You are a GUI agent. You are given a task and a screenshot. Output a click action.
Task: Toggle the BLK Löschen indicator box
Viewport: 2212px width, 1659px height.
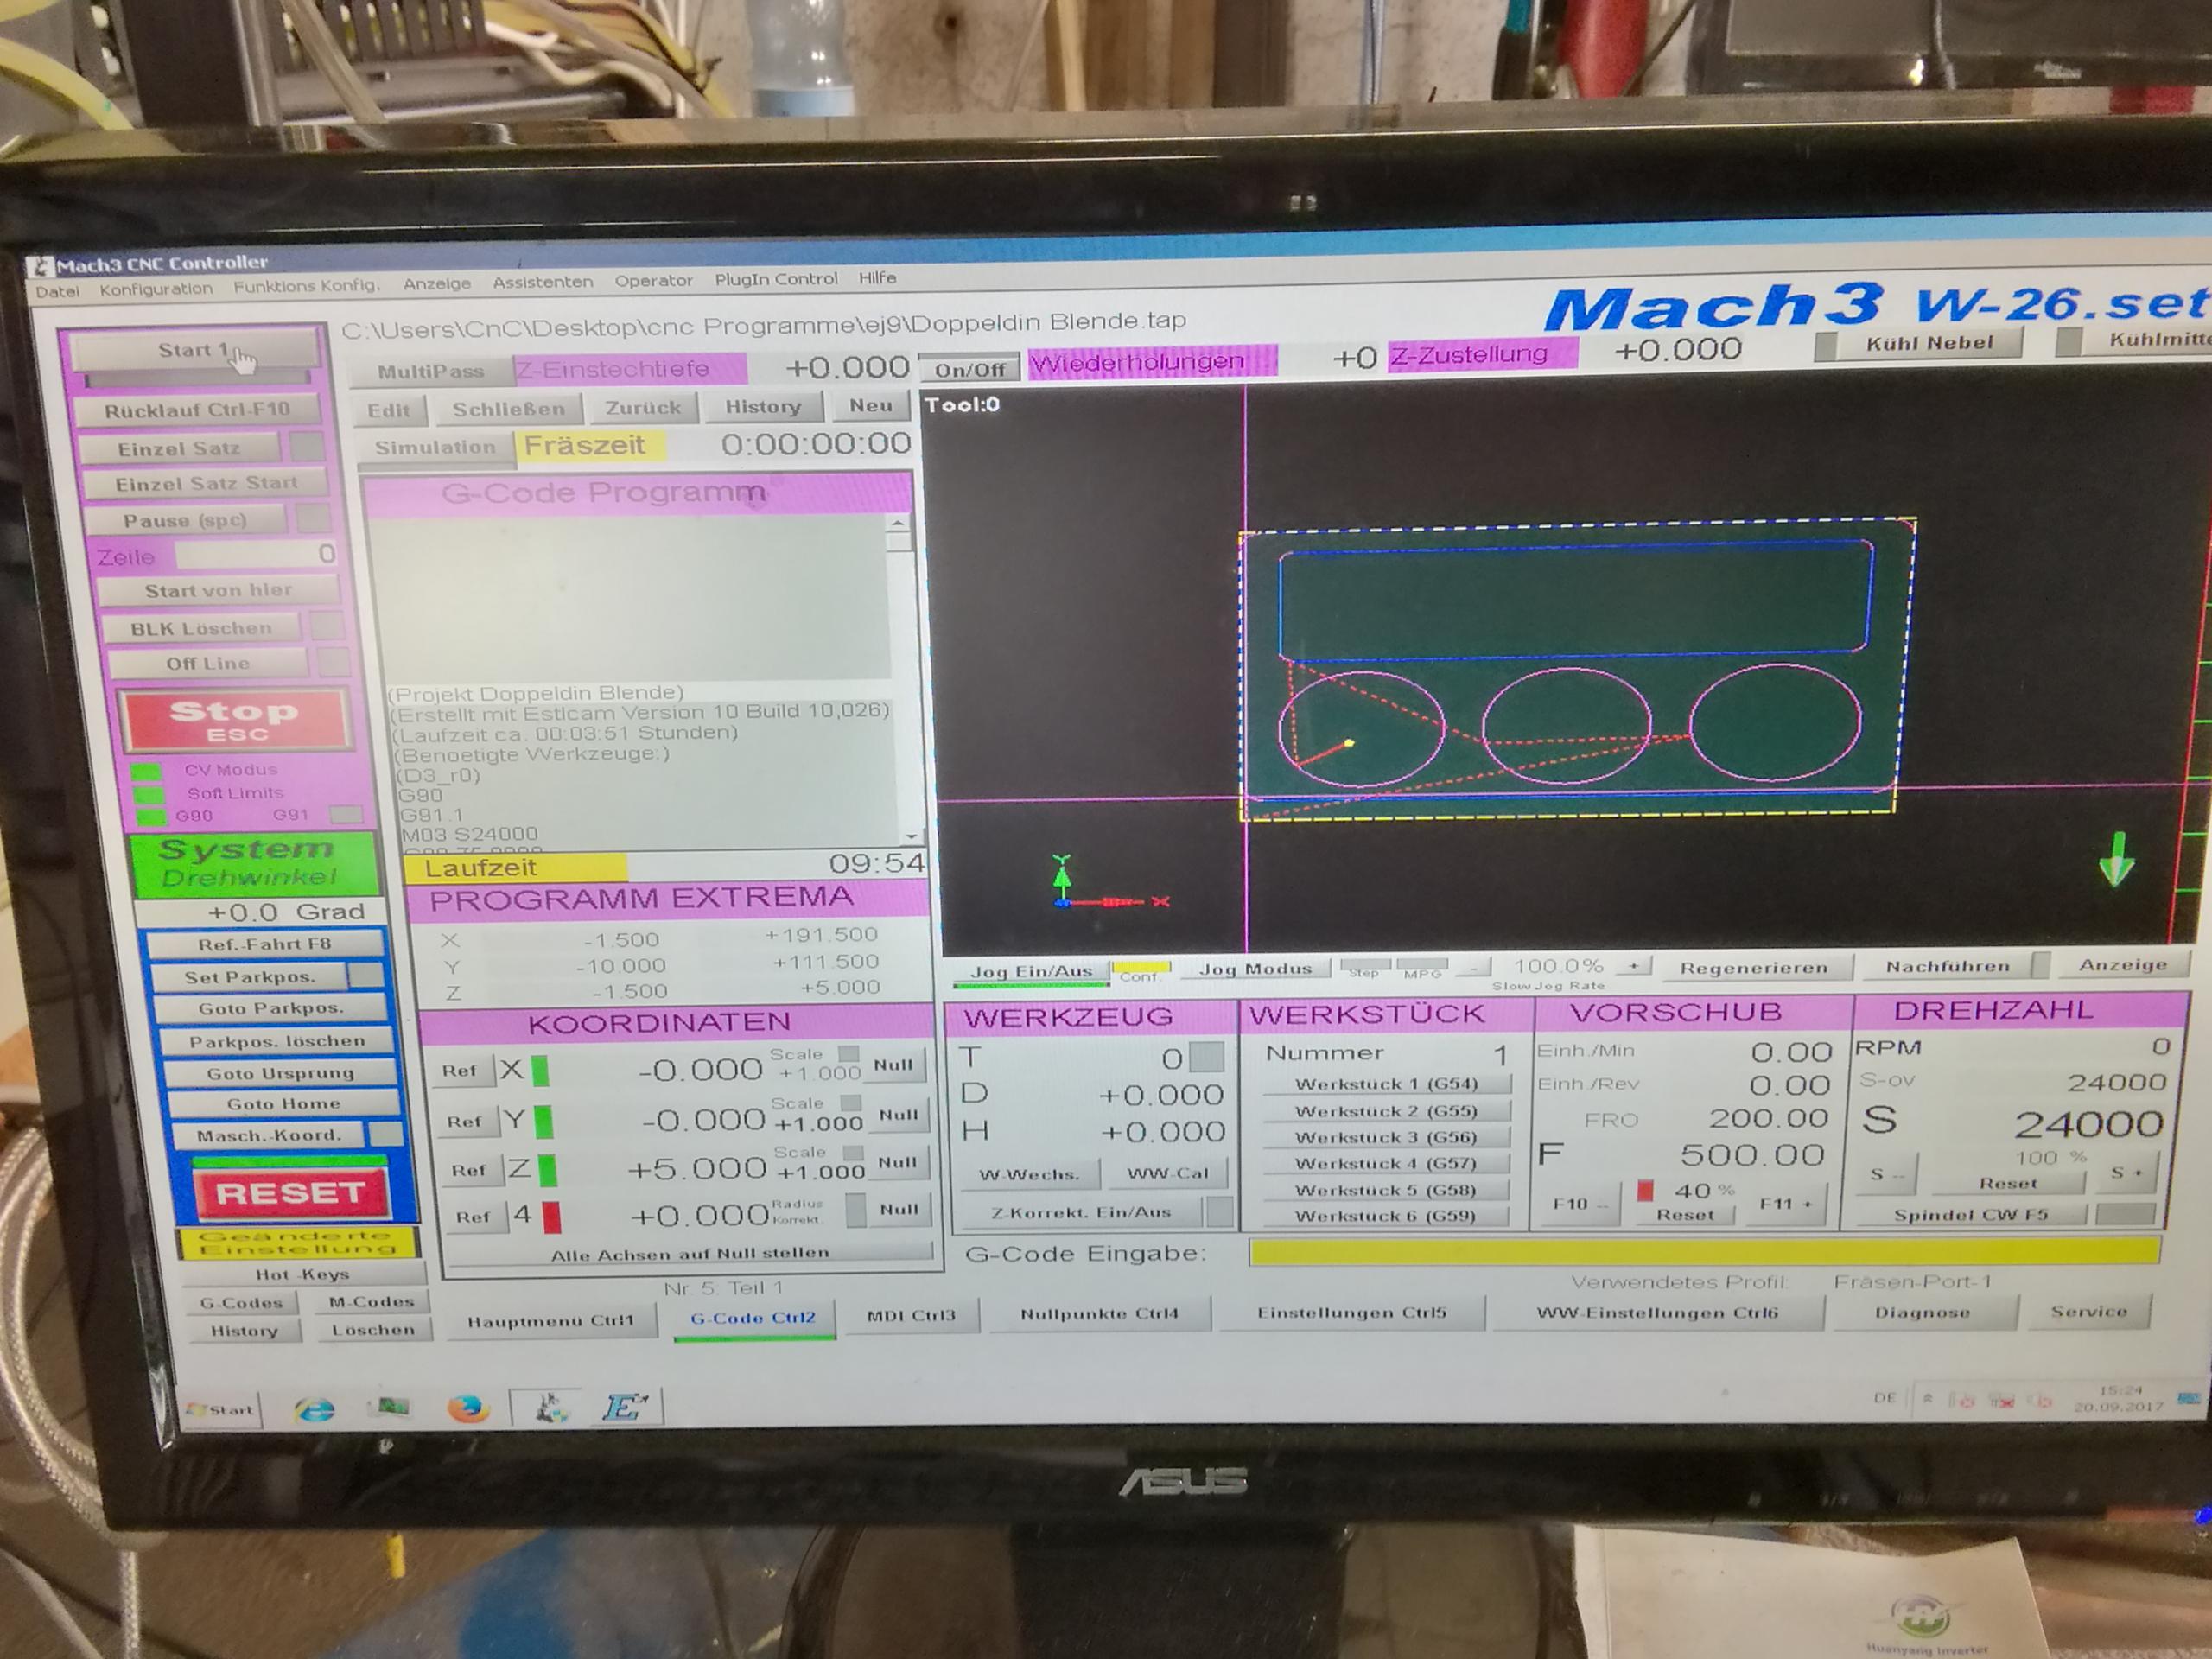click(326, 626)
